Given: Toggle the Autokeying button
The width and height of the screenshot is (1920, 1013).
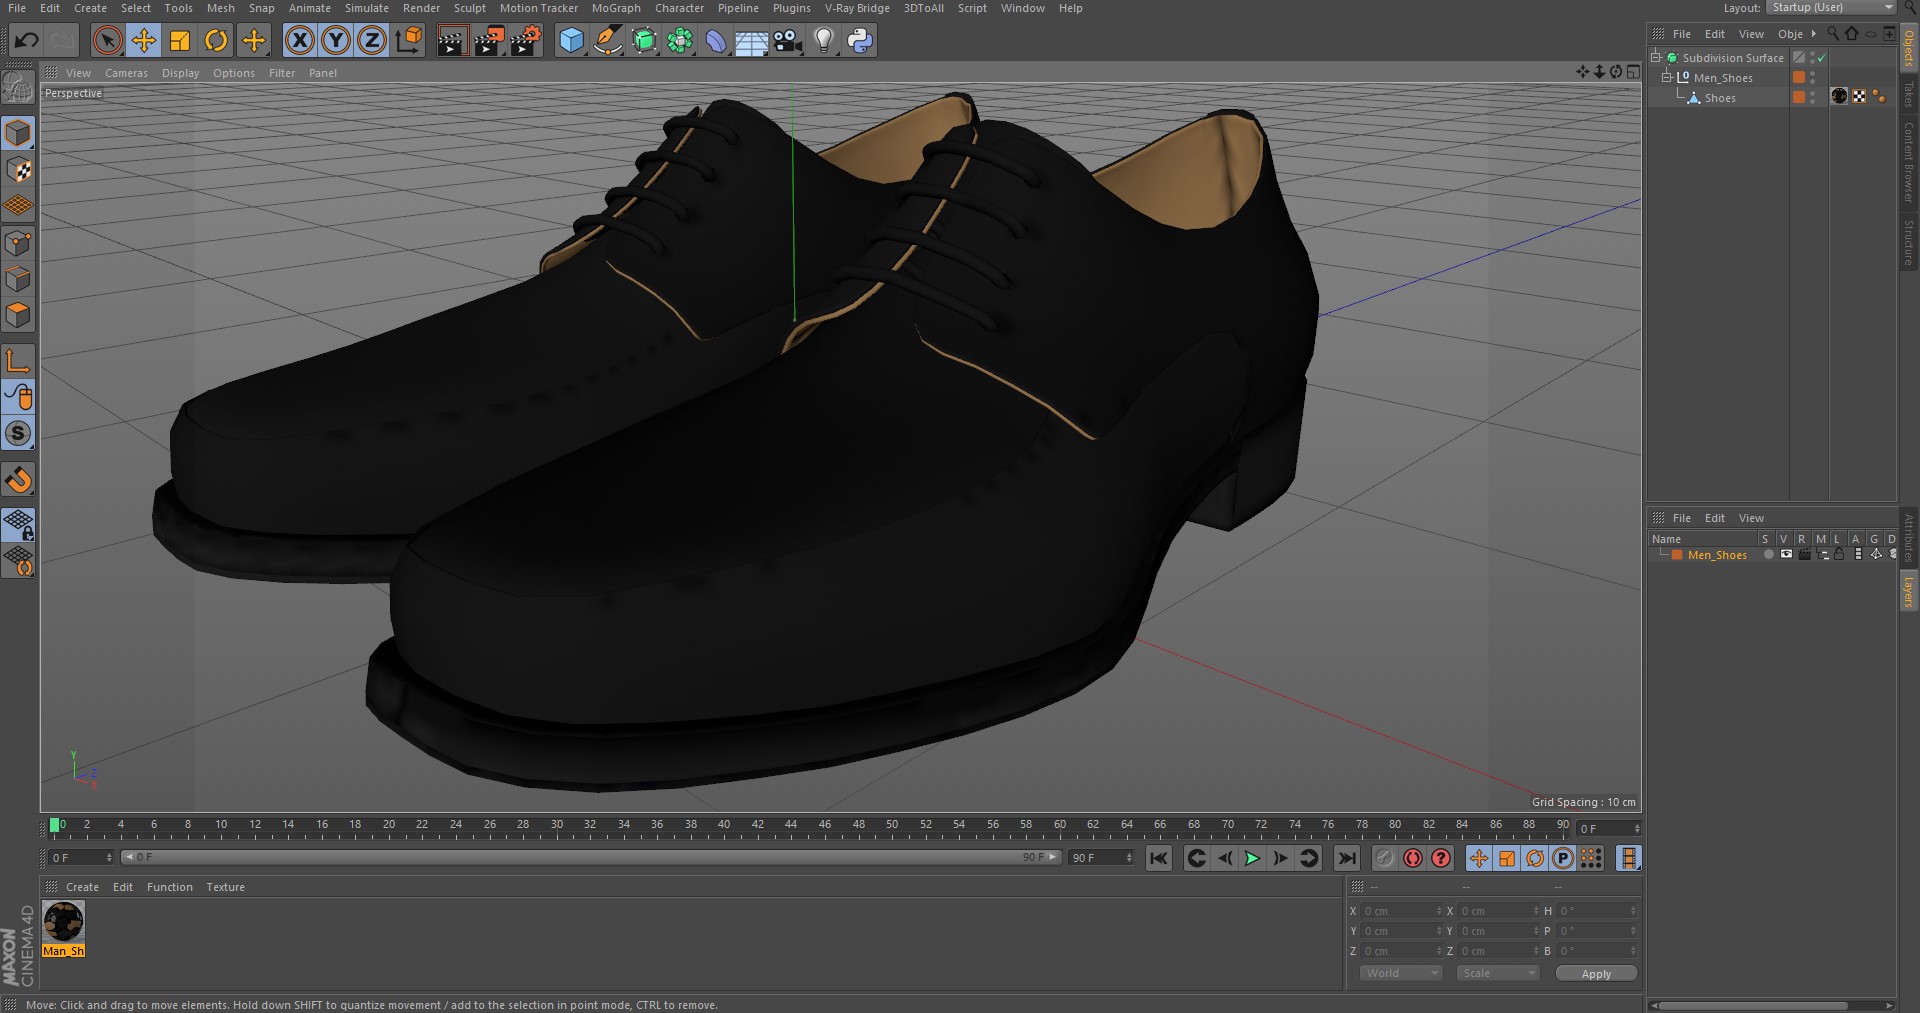Looking at the screenshot, I should point(1413,858).
